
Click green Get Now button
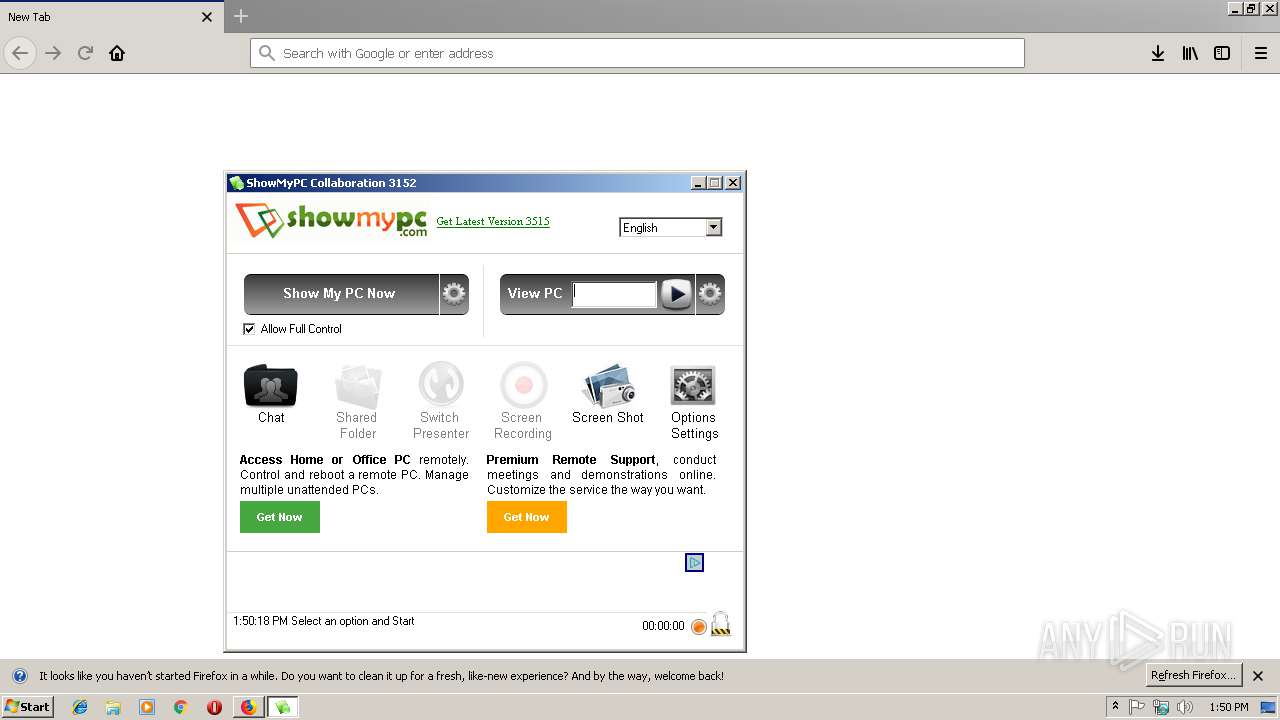280,517
